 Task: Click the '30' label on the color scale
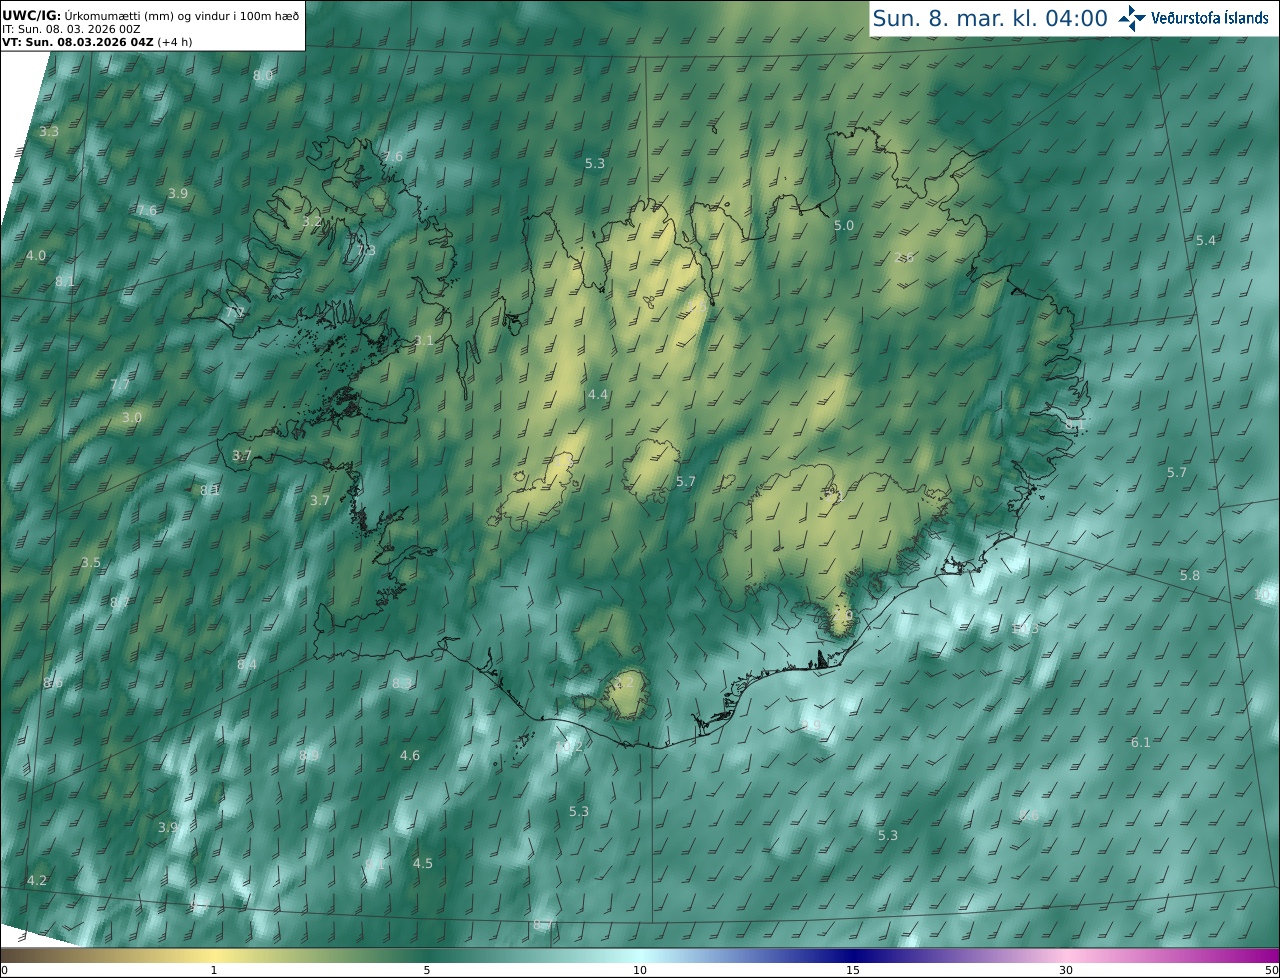[1066, 970]
